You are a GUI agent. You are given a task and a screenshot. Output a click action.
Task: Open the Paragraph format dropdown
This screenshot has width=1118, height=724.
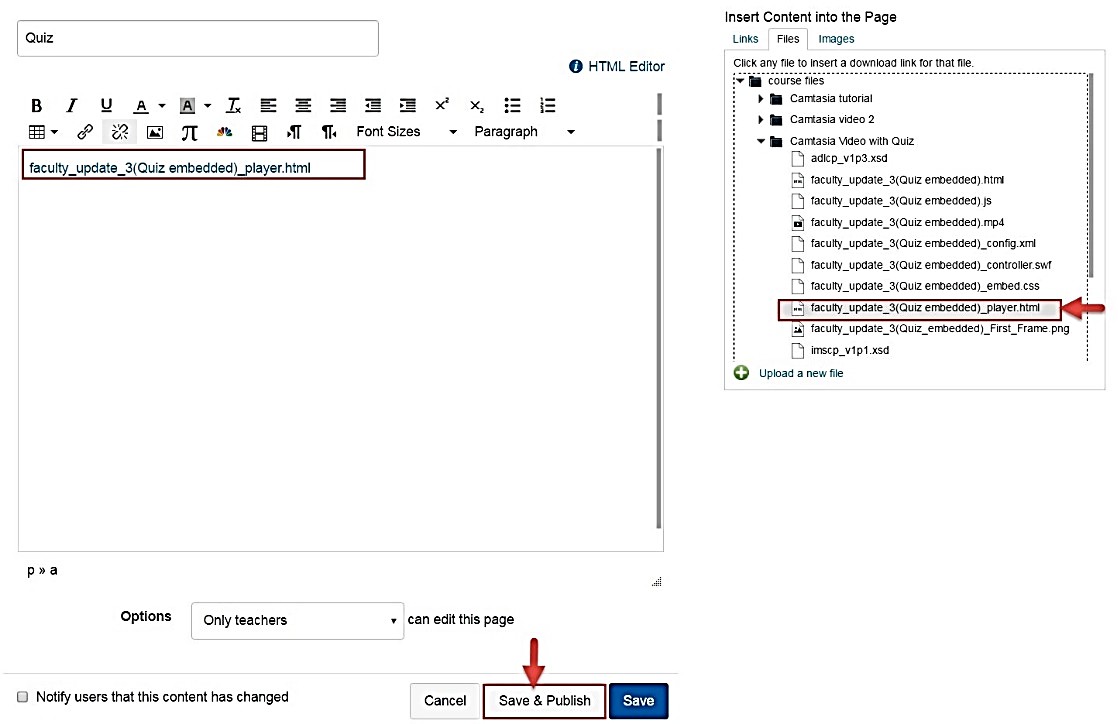524,132
